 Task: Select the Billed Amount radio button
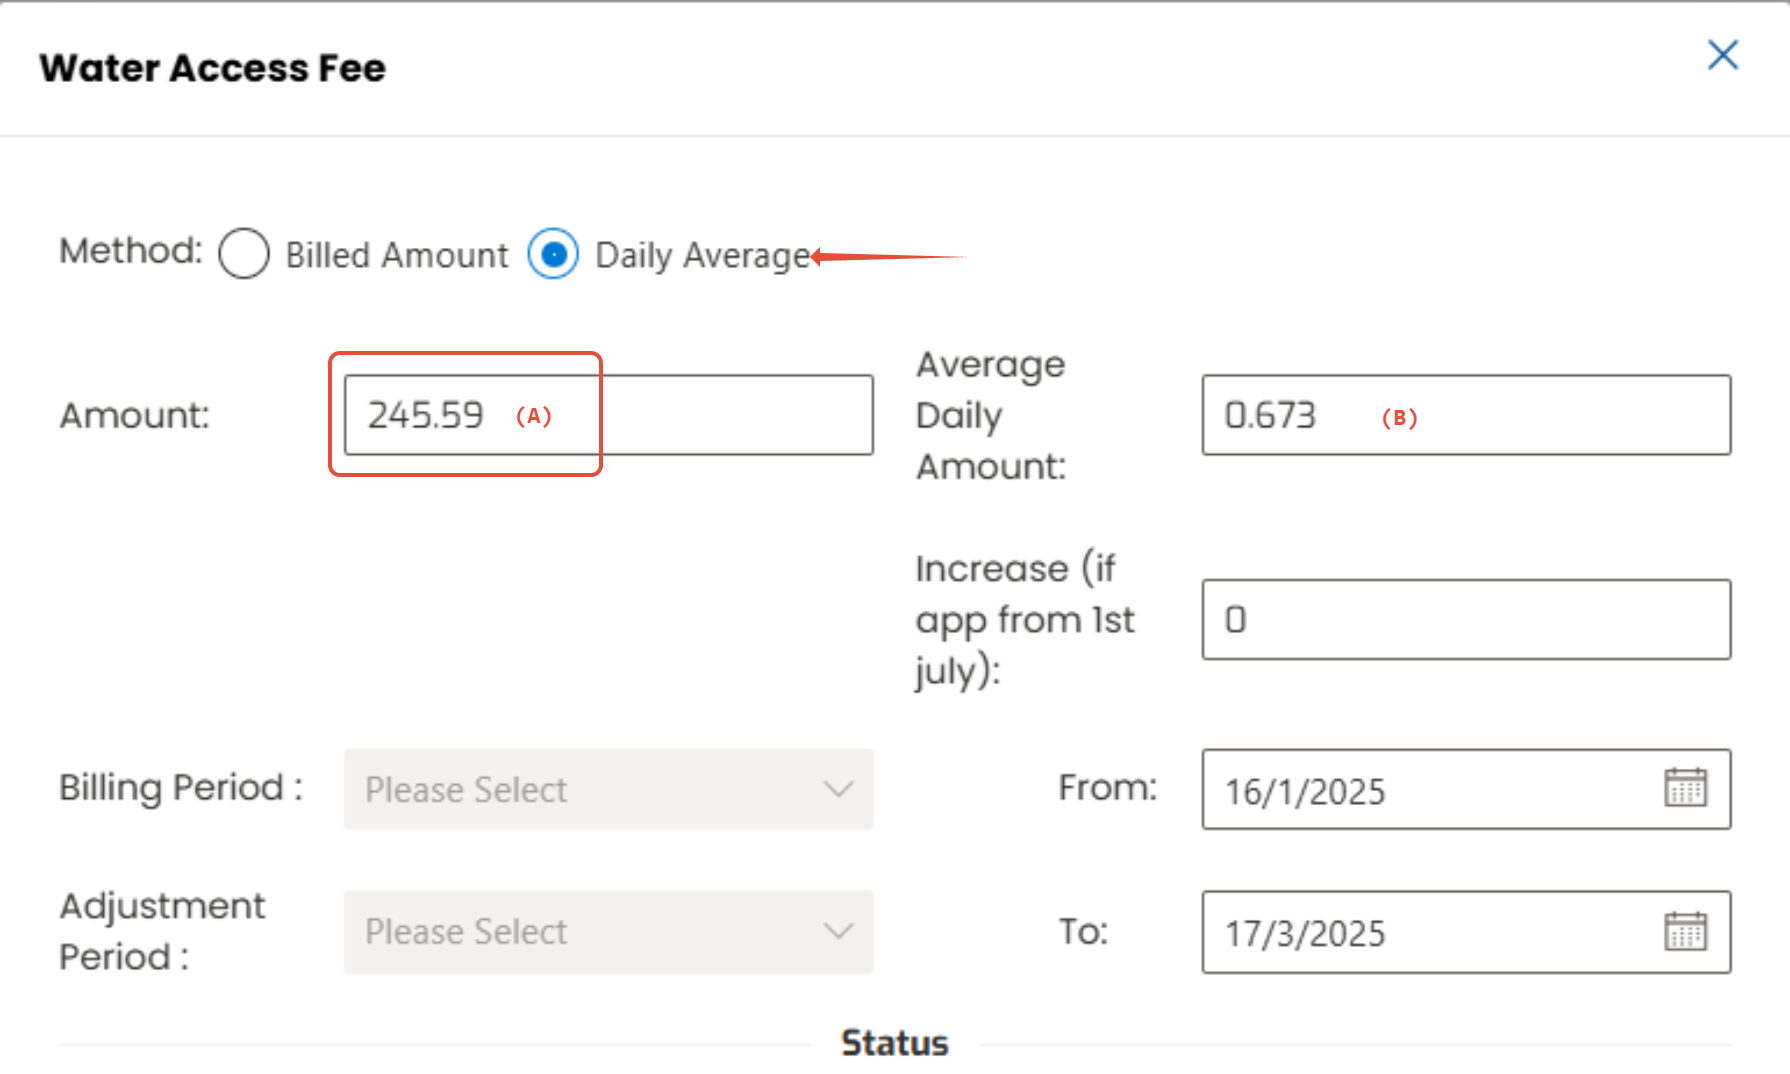[244, 254]
